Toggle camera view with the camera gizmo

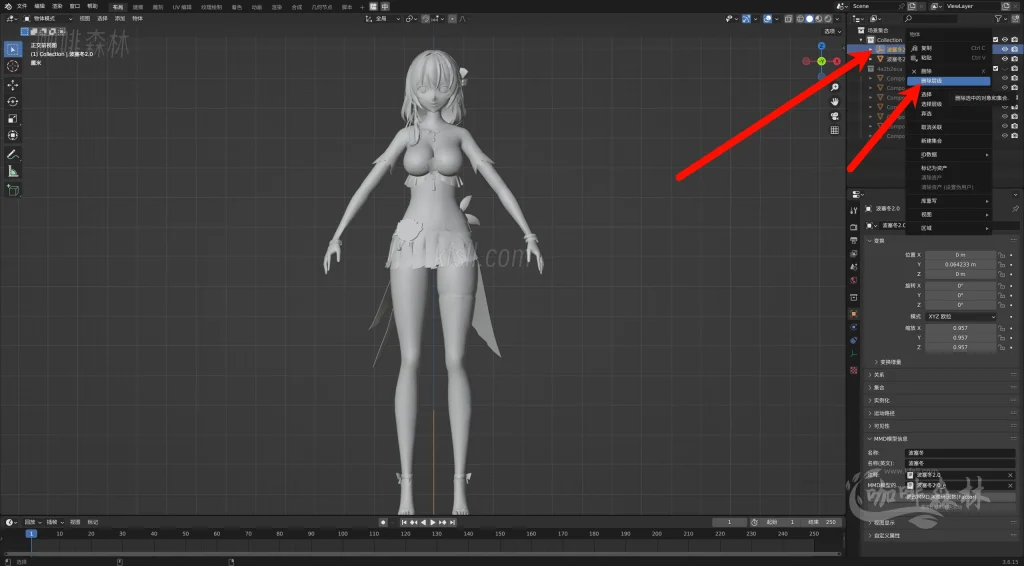(835, 116)
